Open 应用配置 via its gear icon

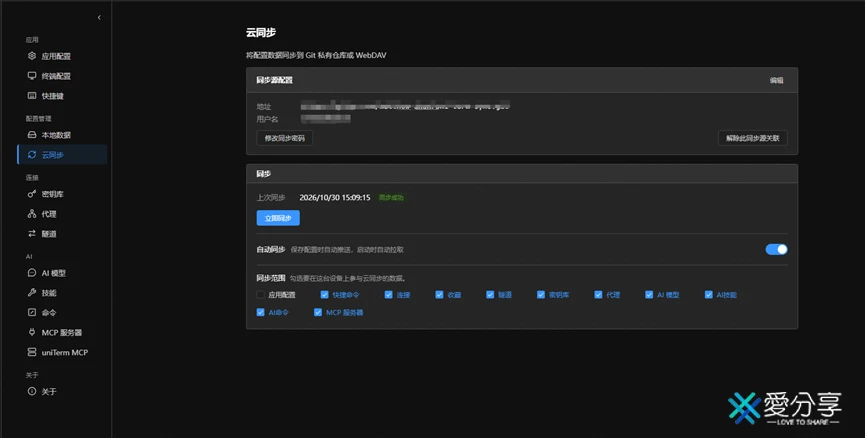32,56
